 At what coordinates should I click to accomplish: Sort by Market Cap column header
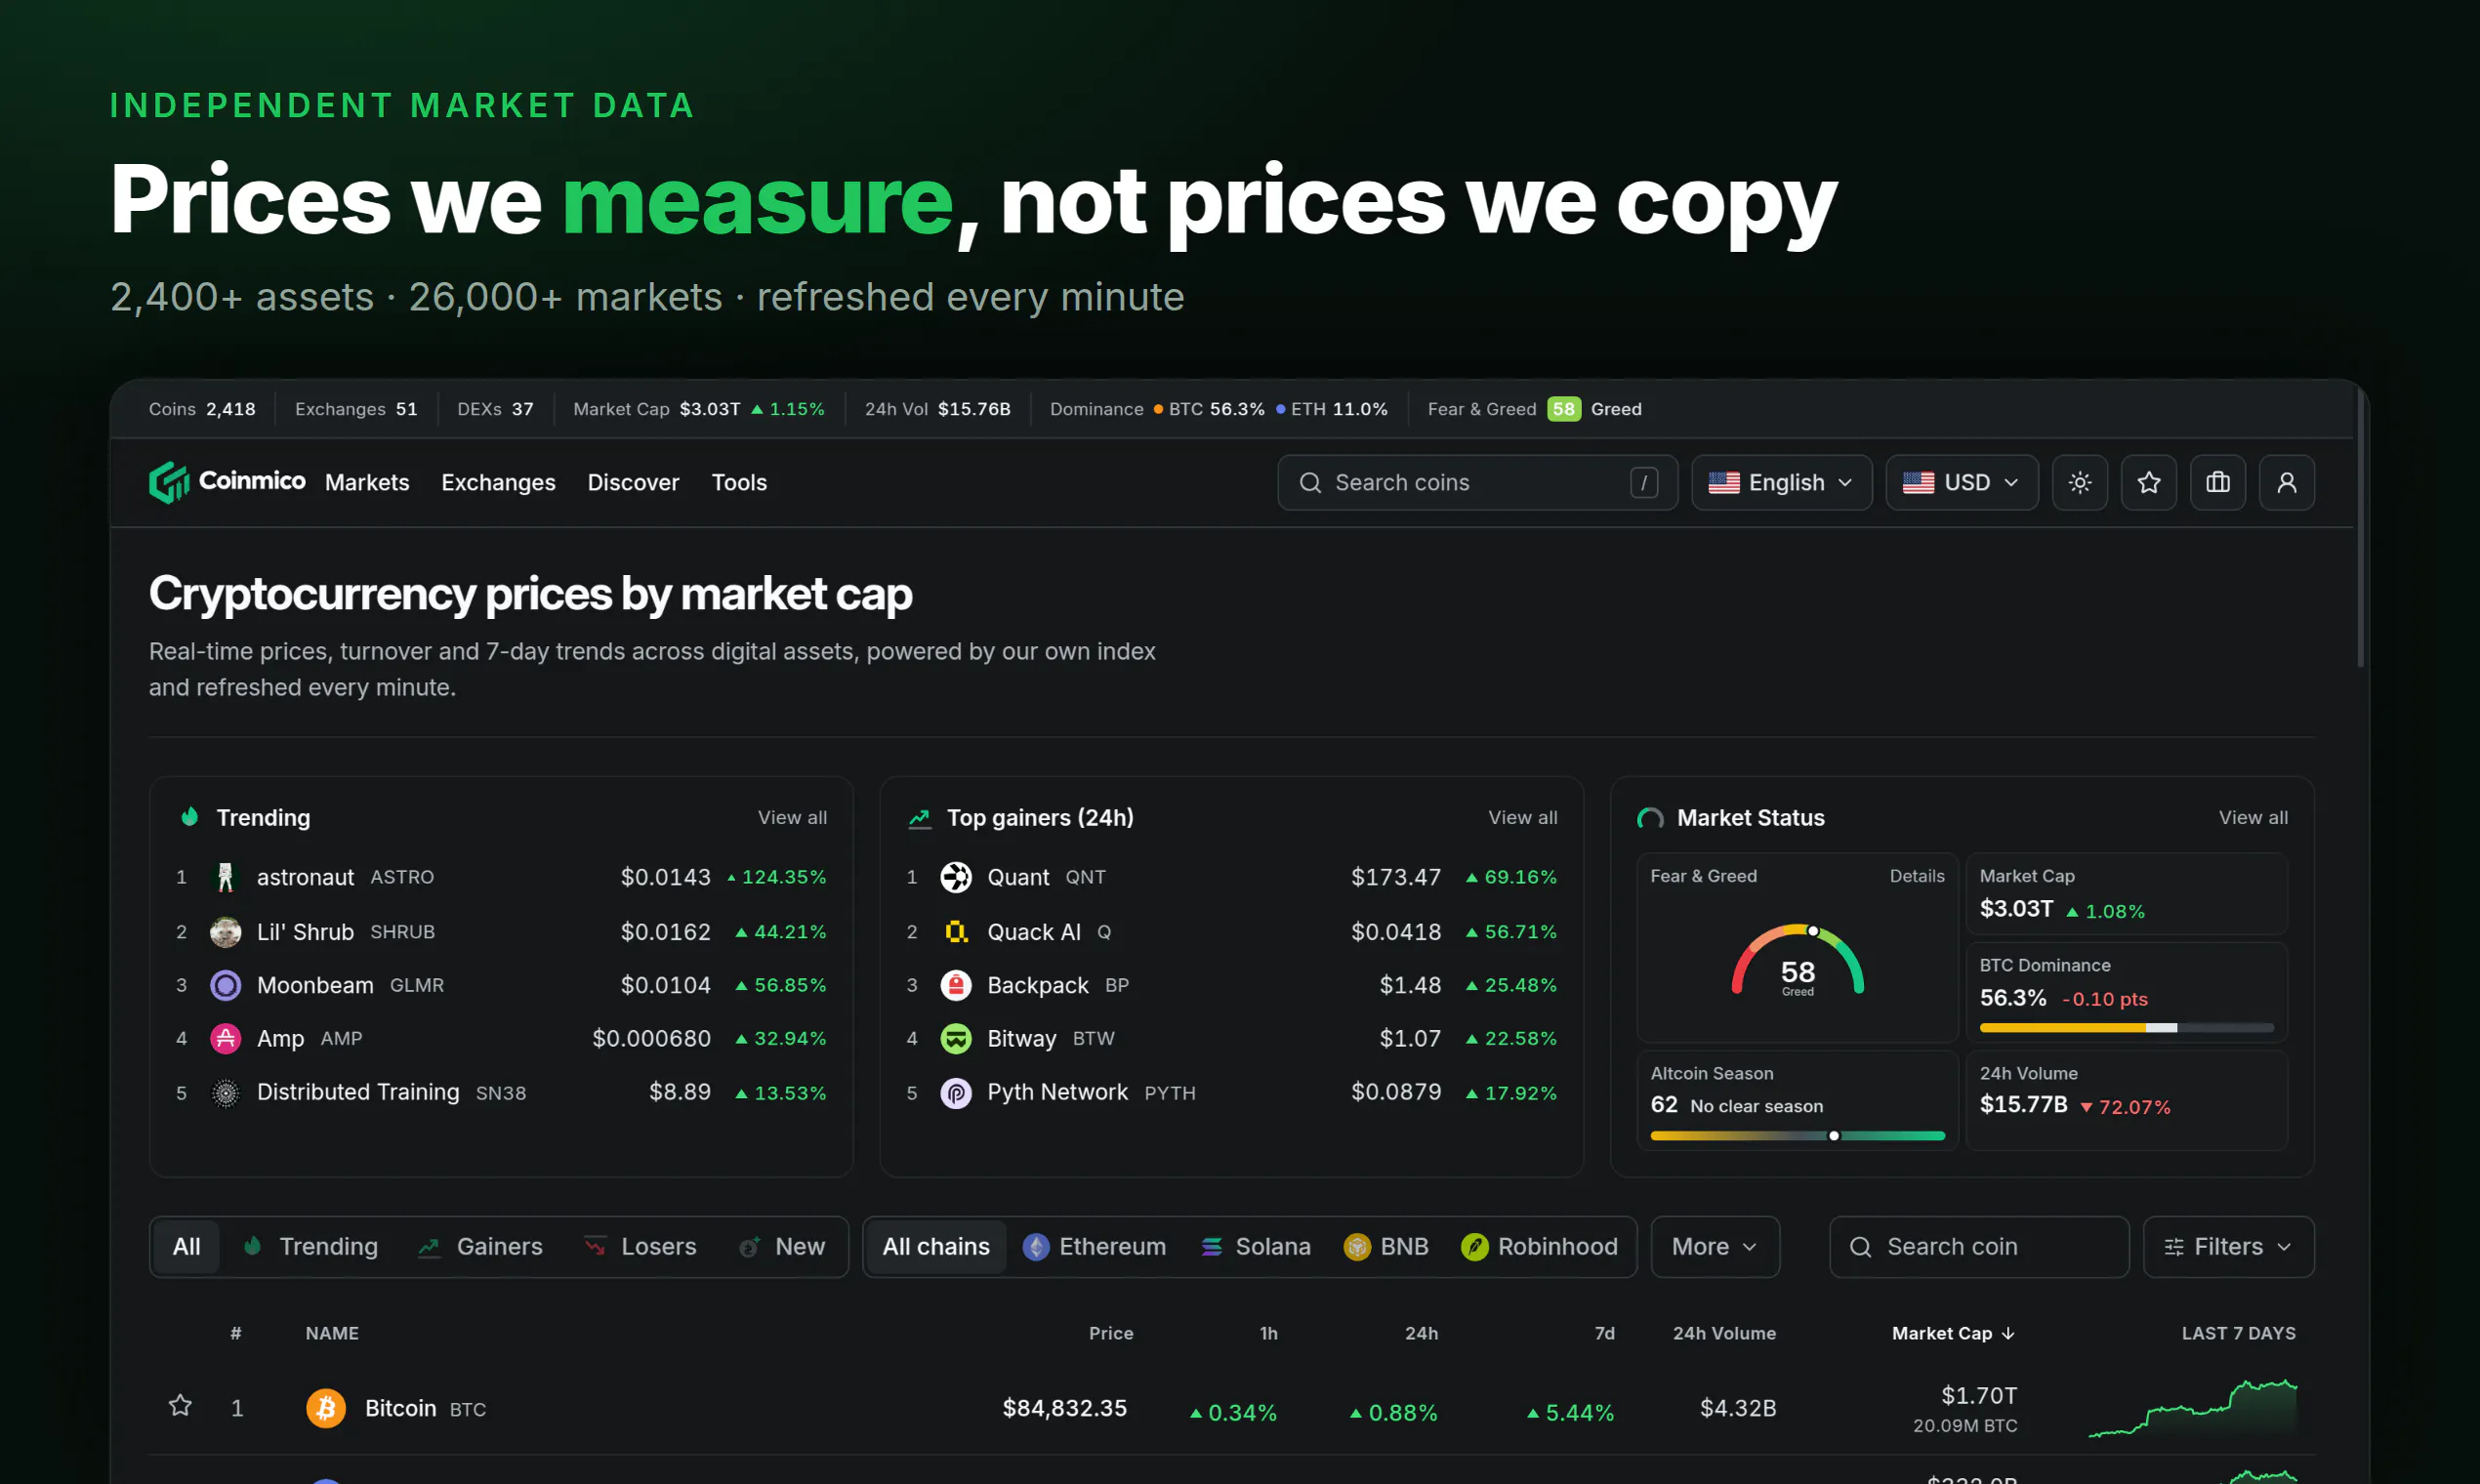[1953, 1333]
